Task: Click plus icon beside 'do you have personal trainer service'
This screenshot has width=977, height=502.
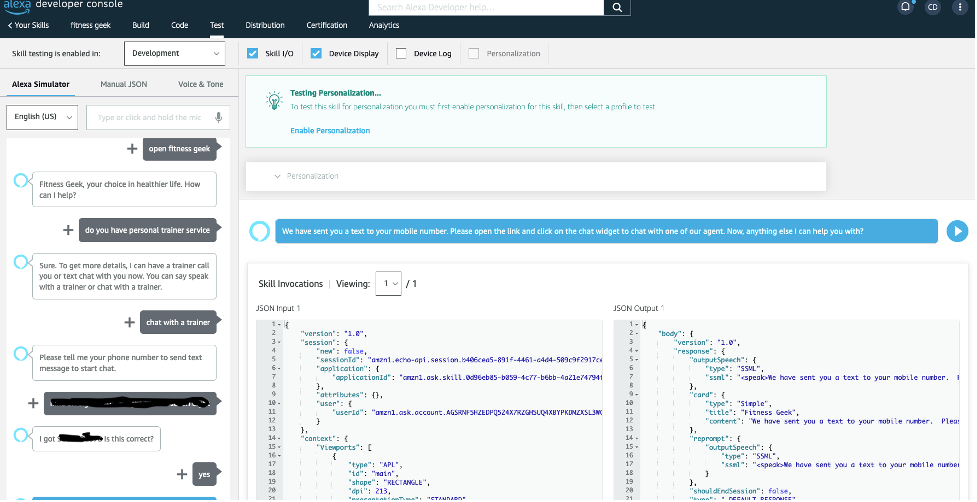Action: click(68, 230)
